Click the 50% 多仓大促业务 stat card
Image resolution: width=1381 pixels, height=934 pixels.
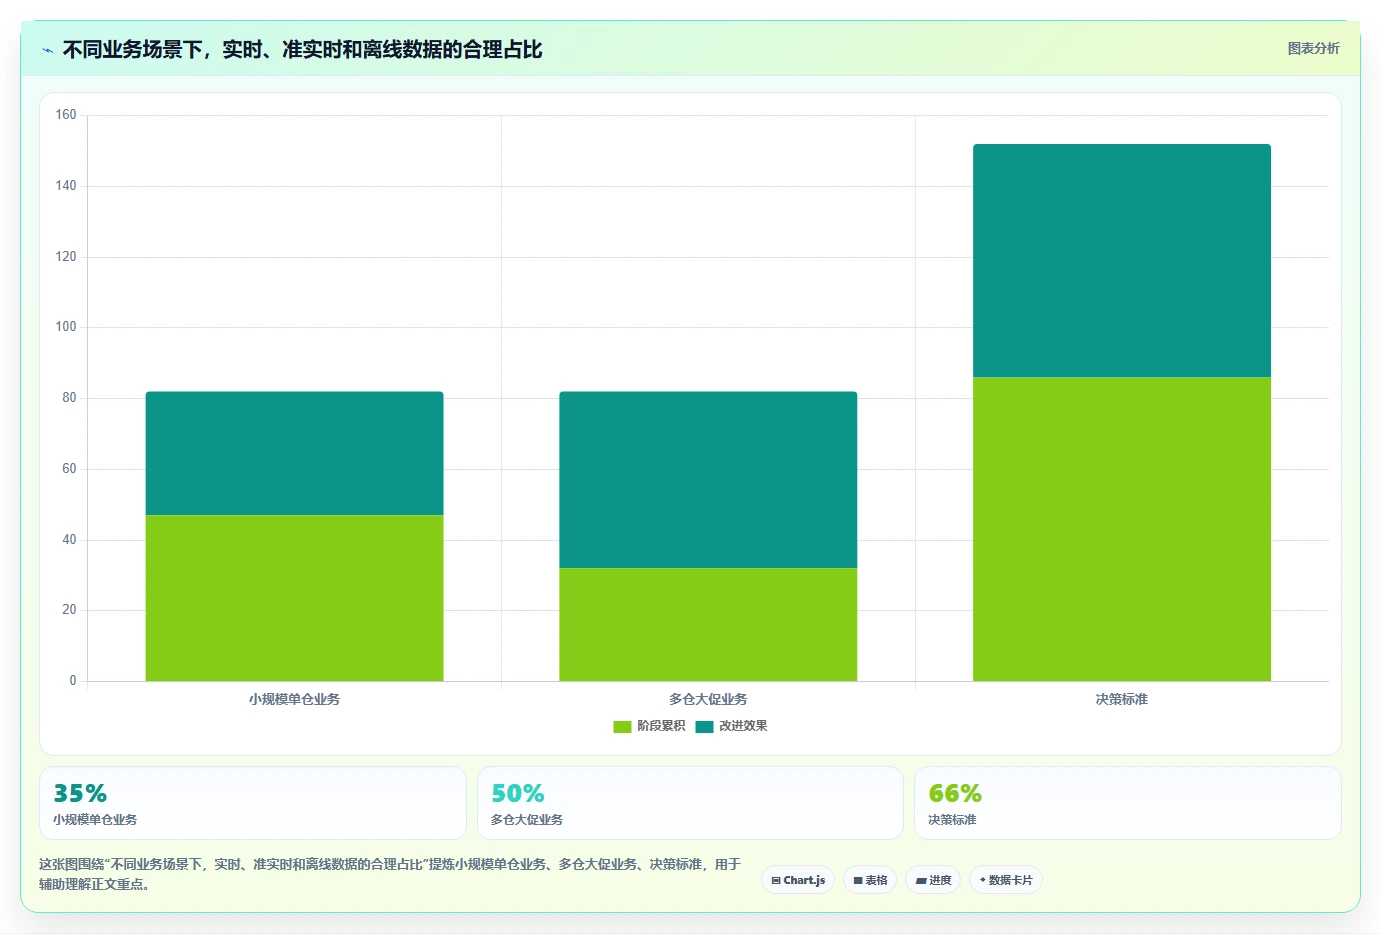pos(690,803)
